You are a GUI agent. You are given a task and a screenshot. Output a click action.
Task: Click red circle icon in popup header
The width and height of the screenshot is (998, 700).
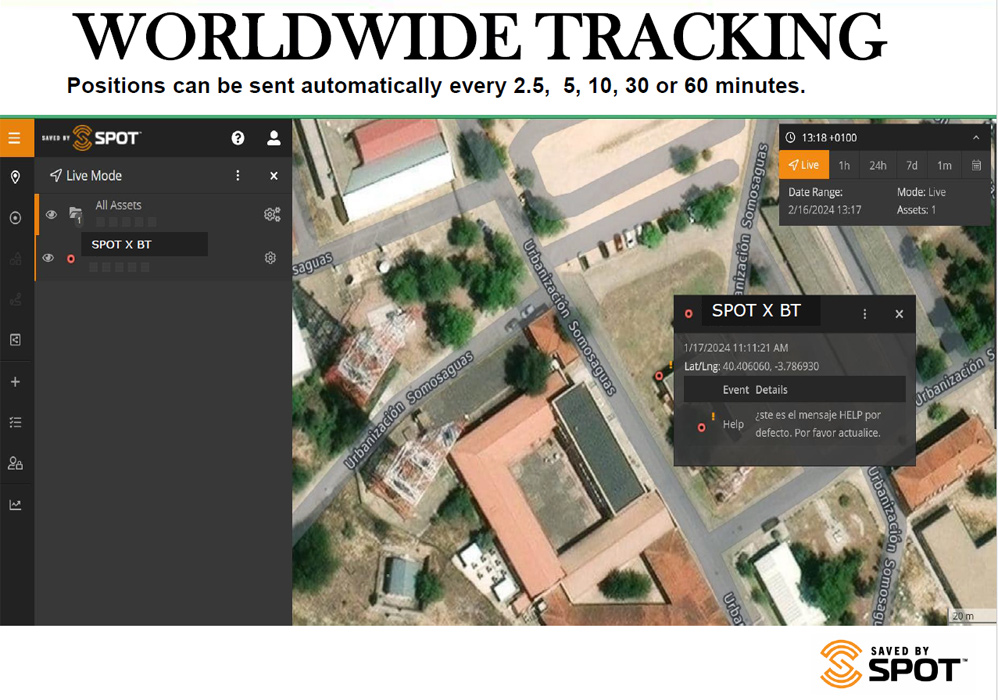point(689,313)
